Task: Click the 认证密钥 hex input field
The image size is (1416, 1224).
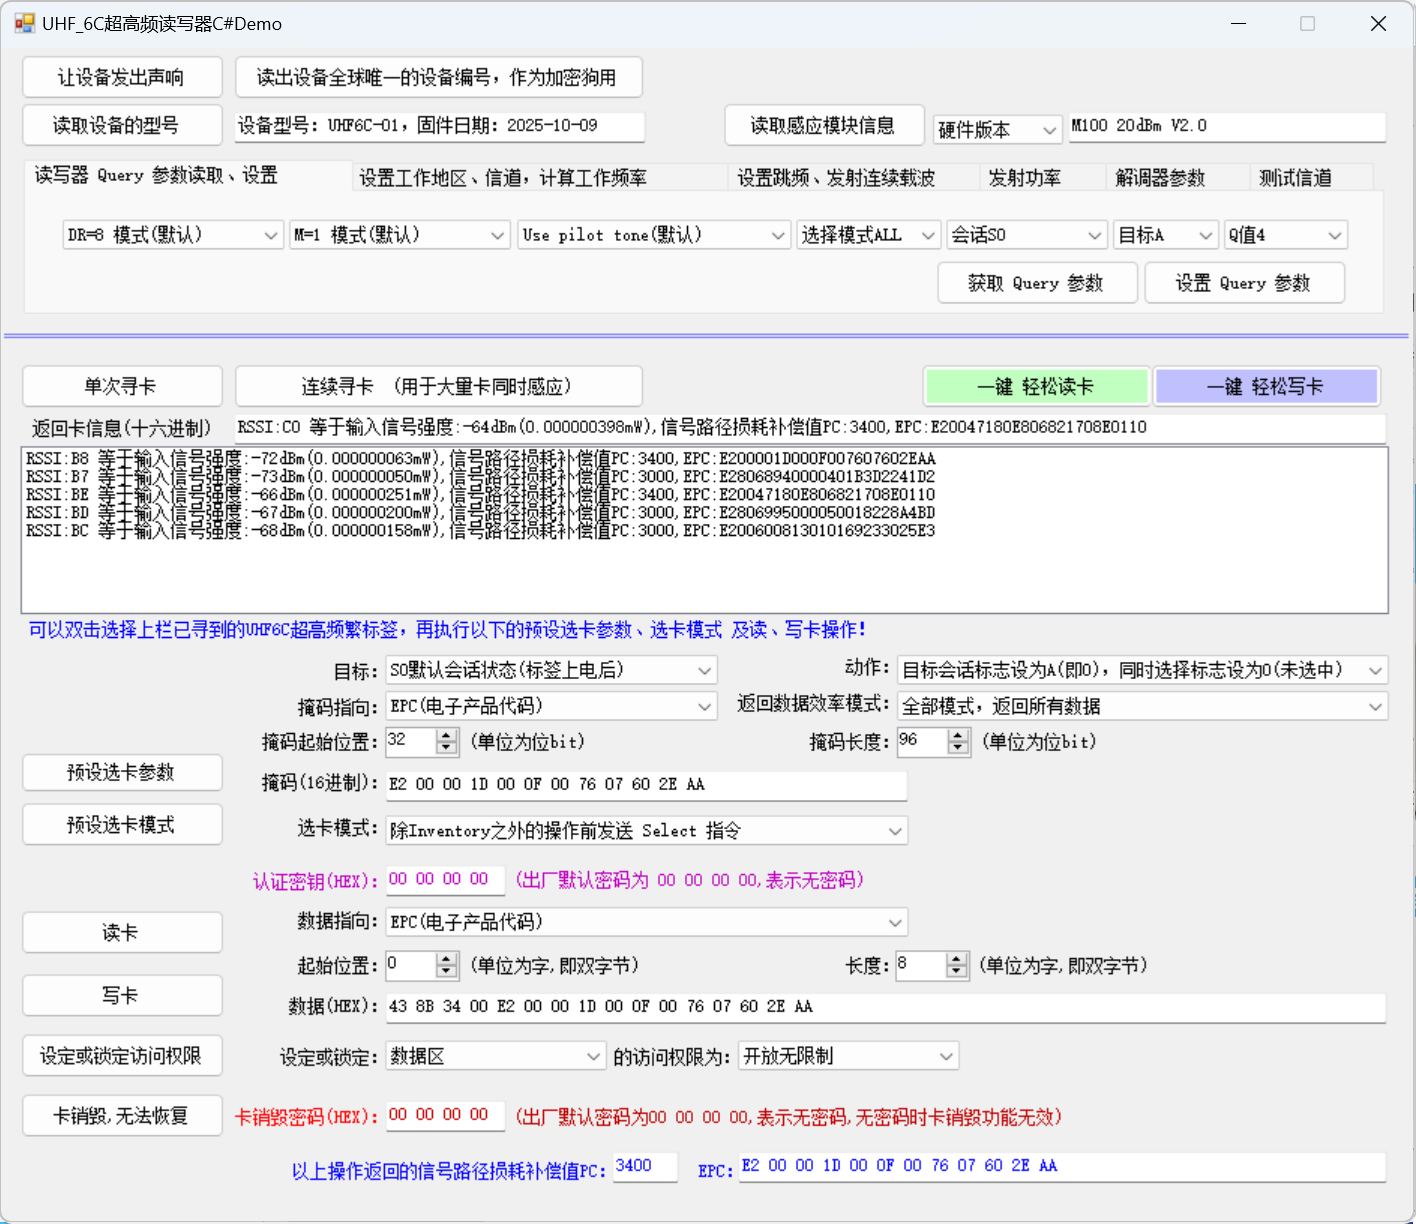Action: pos(445,880)
